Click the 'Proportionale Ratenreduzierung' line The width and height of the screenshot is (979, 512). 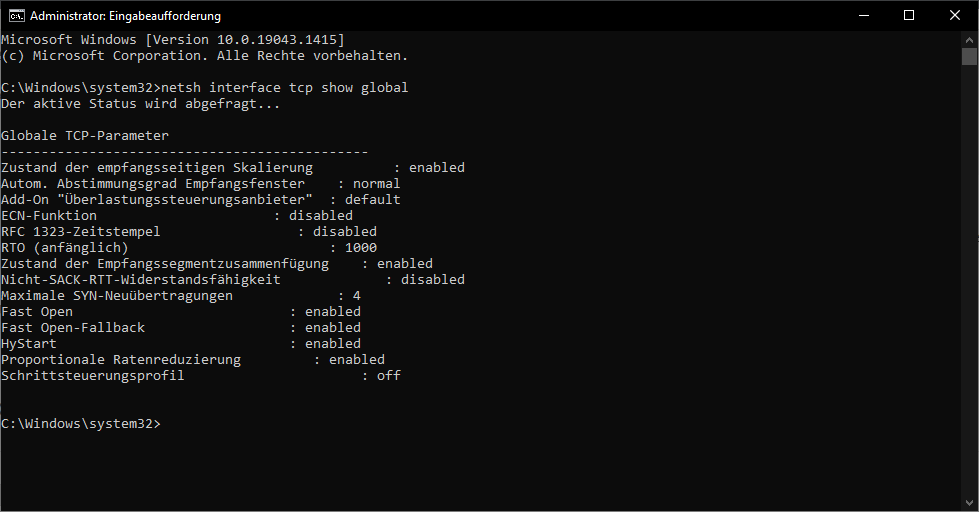193,360
